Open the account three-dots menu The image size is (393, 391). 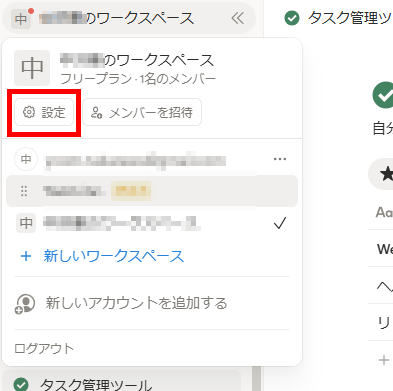coord(280,159)
